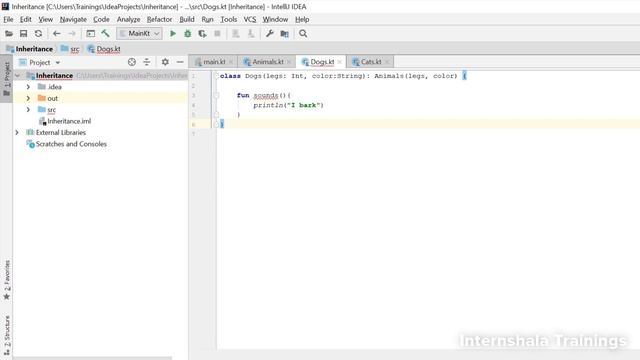Expand External Libraries node
Screen dimensions: 640x360
click(x=17, y=133)
